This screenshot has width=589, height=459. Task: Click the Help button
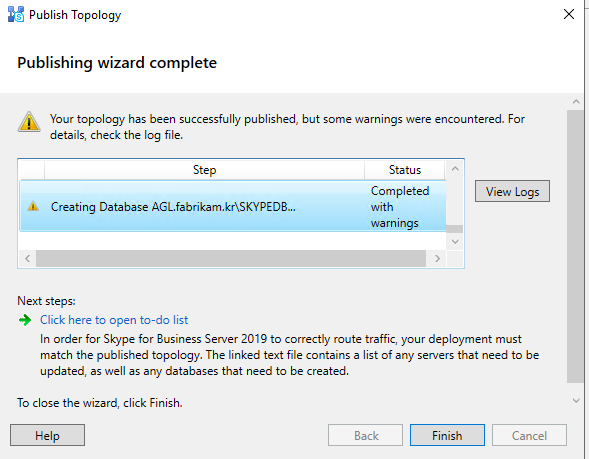pos(47,435)
